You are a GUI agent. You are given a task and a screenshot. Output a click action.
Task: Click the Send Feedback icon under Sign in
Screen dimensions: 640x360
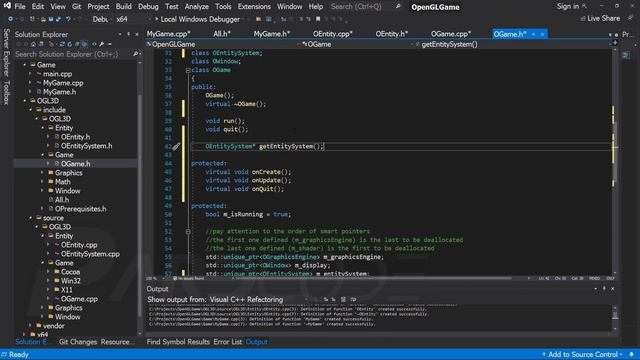point(631,18)
